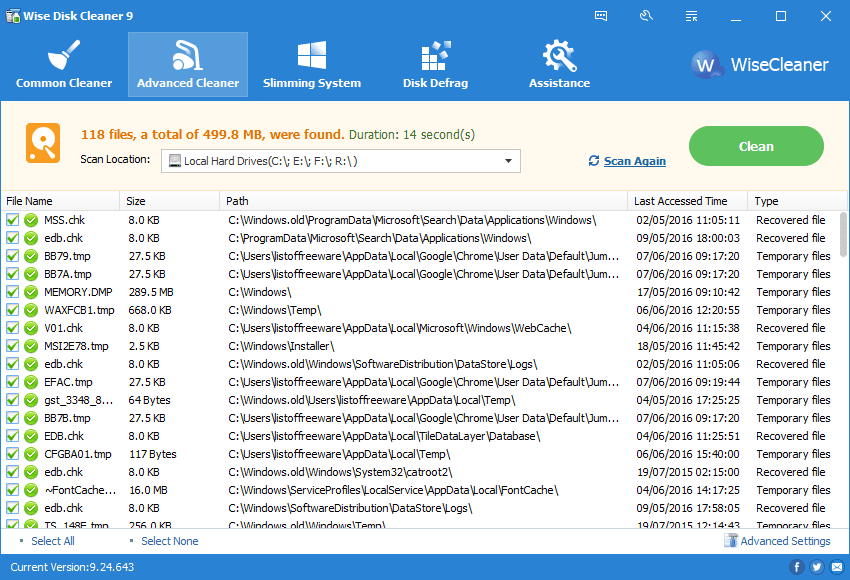This screenshot has height=580, width=850.
Task: Click the date 06/06/2016 15:40:00
Action: click(x=688, y=454)
